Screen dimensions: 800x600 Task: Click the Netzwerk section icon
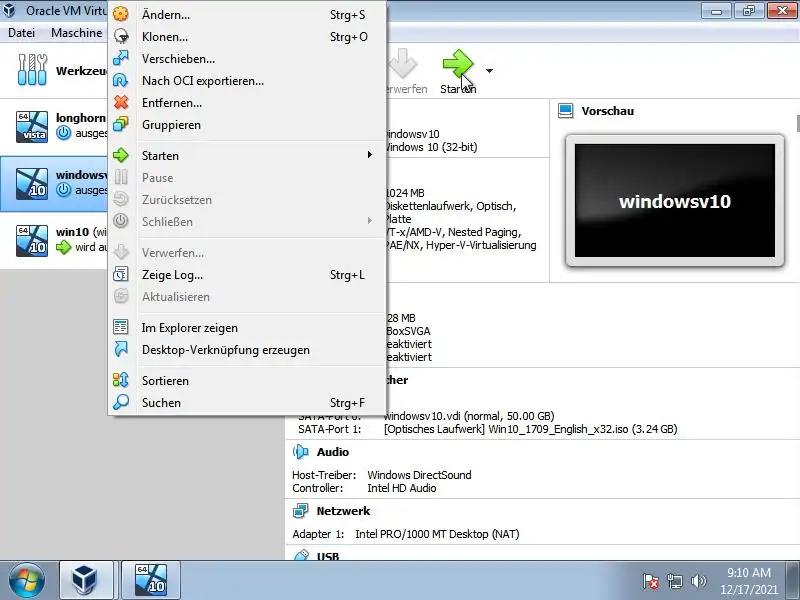[x=301, y=511]
